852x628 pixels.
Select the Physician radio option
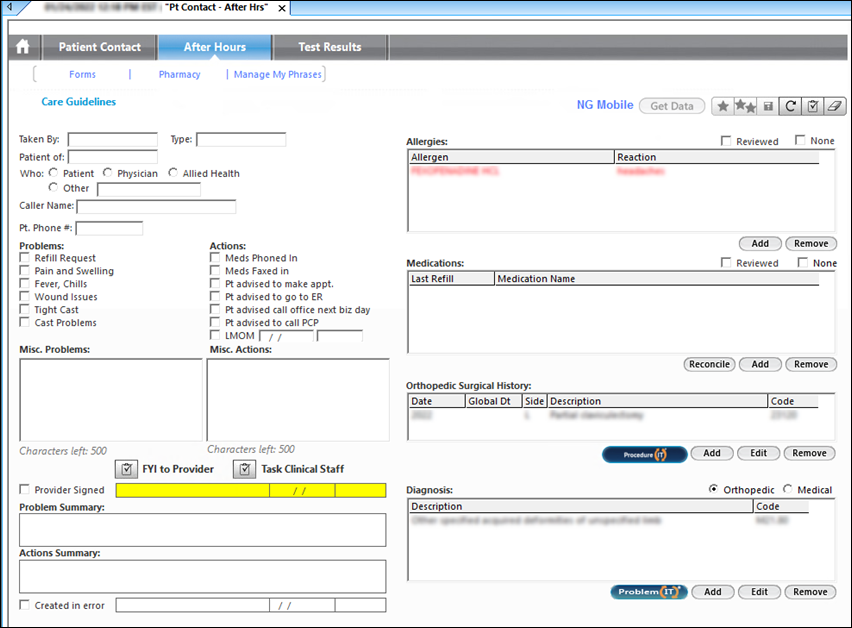click(x=108, y=173)
